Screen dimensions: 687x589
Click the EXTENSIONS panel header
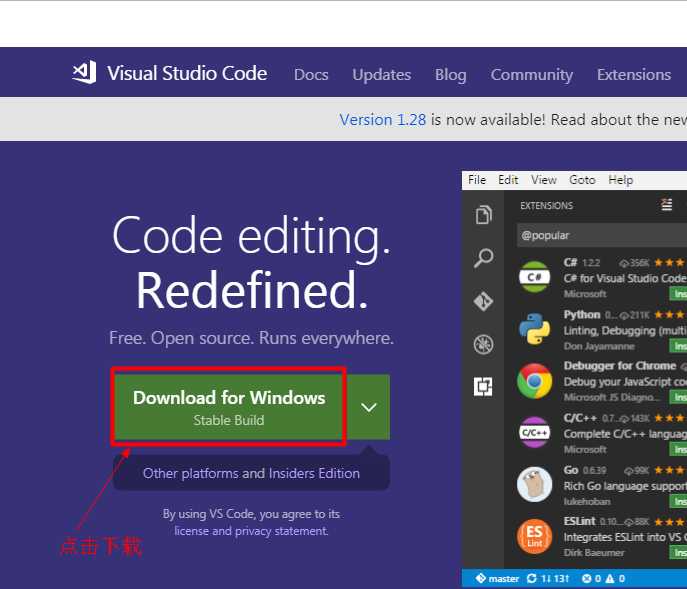[x=546, y=206]
